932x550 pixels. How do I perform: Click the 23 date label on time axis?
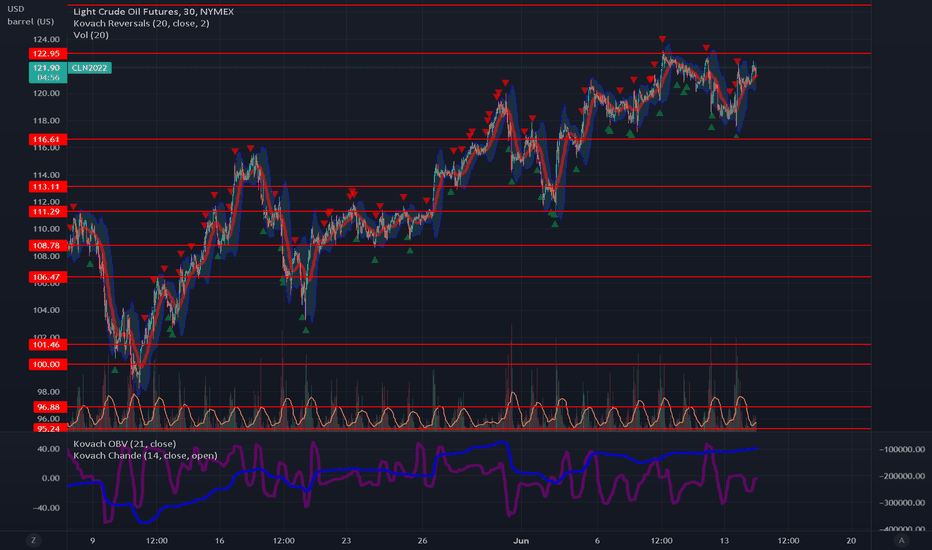click(x=346, y=540)
